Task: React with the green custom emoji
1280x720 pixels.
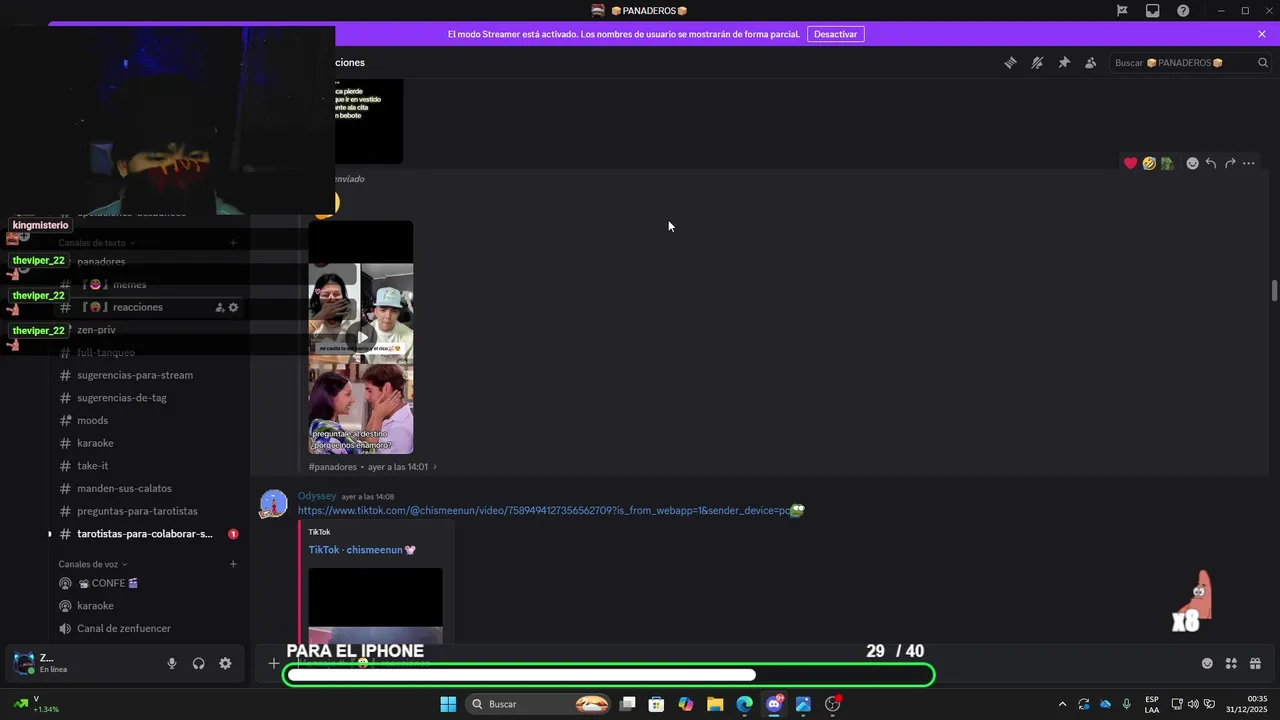Action: (x=1167, y=163)
